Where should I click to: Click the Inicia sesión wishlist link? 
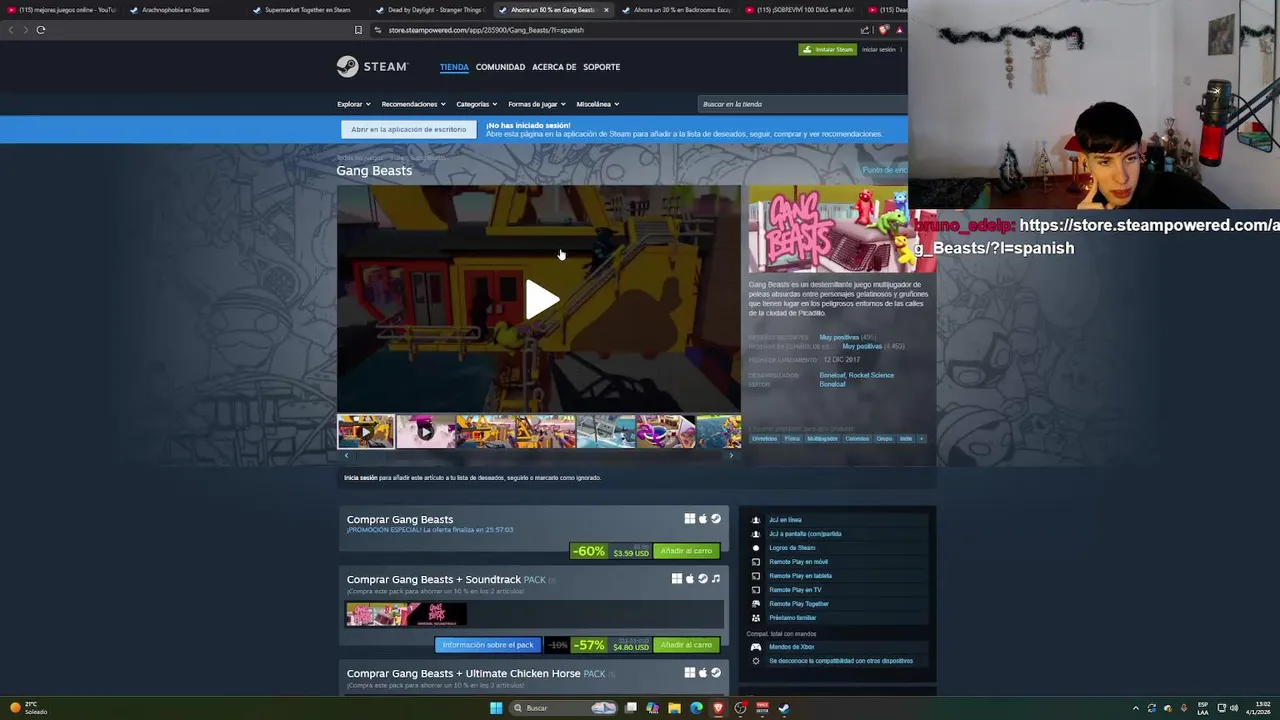(x=361, y=478)
